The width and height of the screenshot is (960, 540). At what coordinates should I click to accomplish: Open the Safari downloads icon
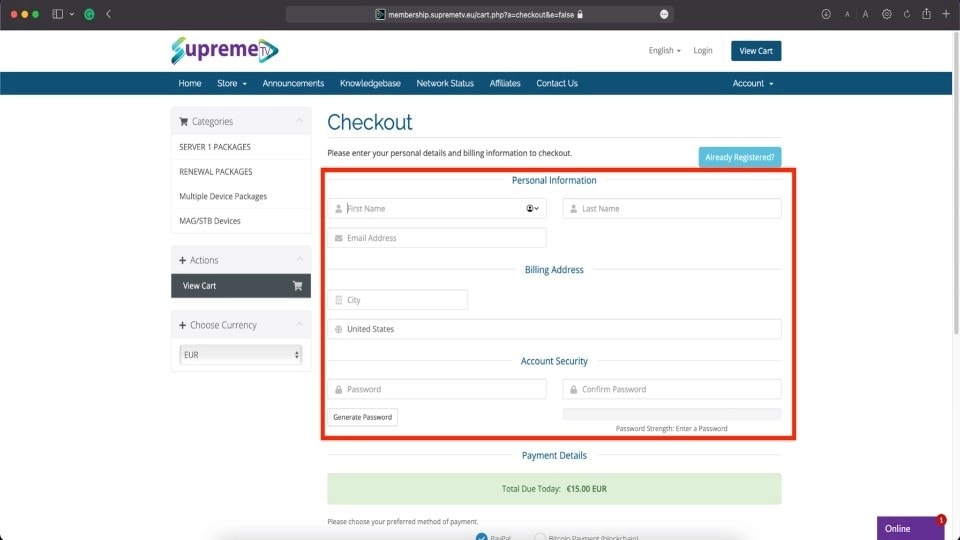pyautogui.click(x=826, y=13)
